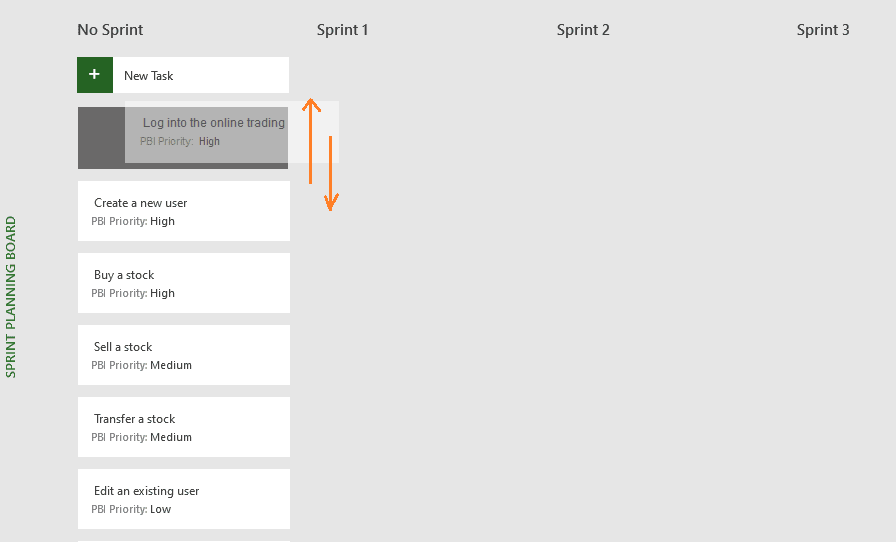Click Medium priority on Sell a stock card

click(x=171, y=365)
